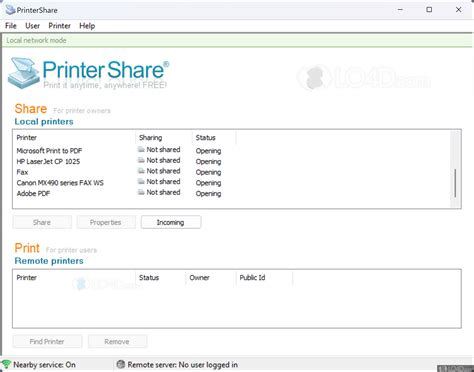The image size is (474, 372).
Task: Open the User menu
Action: click(x=32, y=26)
